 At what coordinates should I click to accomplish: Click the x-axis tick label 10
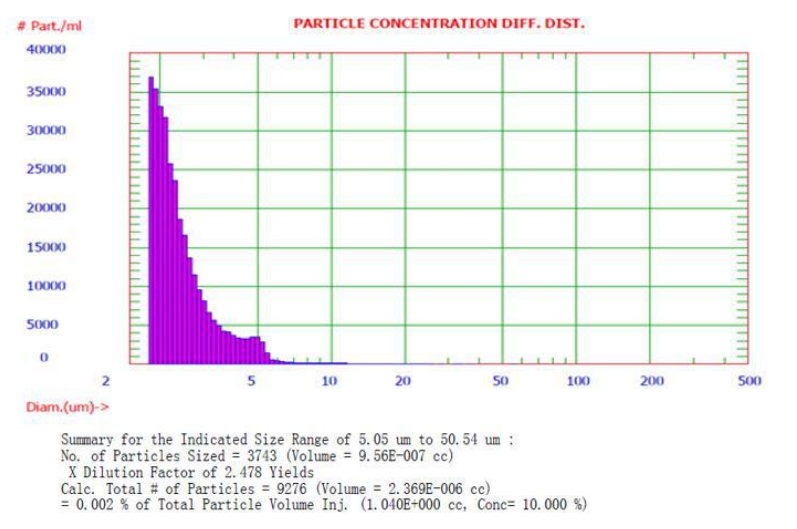coord(329,381)
